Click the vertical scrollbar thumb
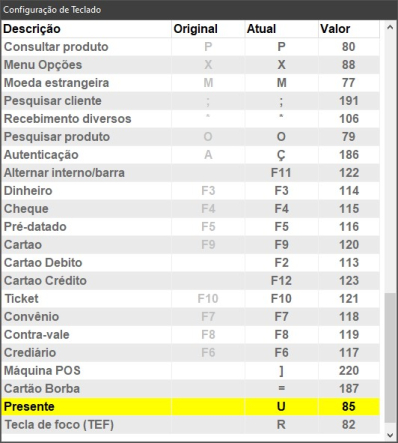Image resolution: width=398 pixels, height=443 pixels. point(390,358)
